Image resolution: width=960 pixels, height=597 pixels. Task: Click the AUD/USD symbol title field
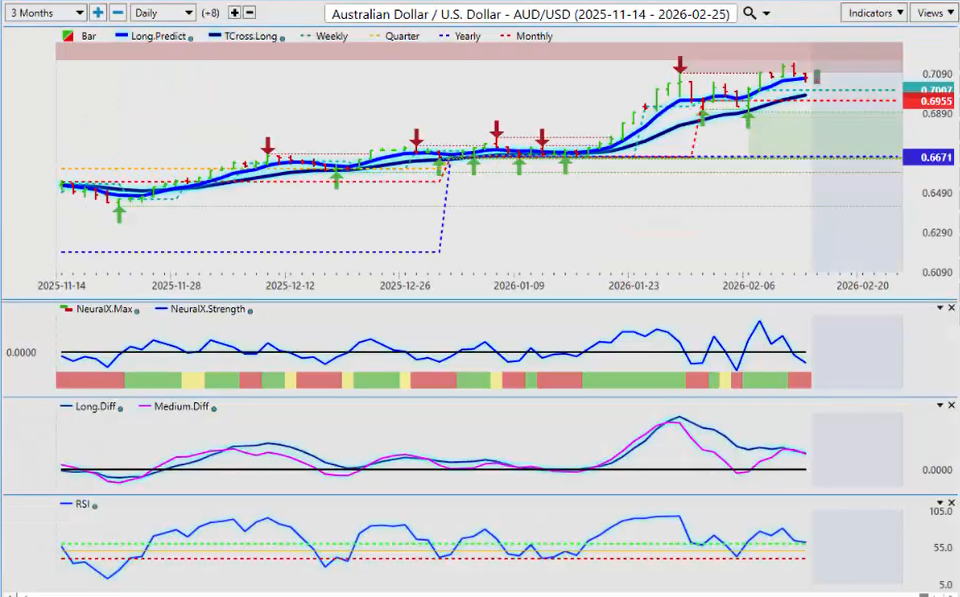530,13
